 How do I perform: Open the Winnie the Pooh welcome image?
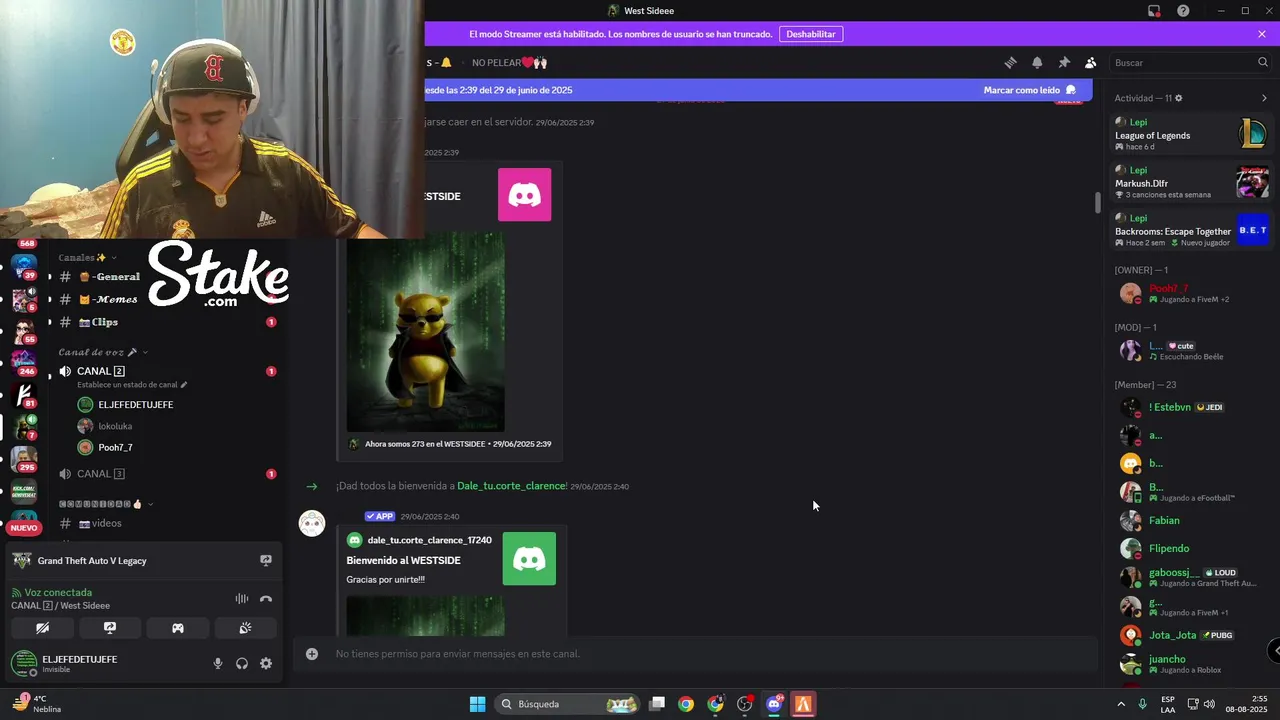coord(425,332)
